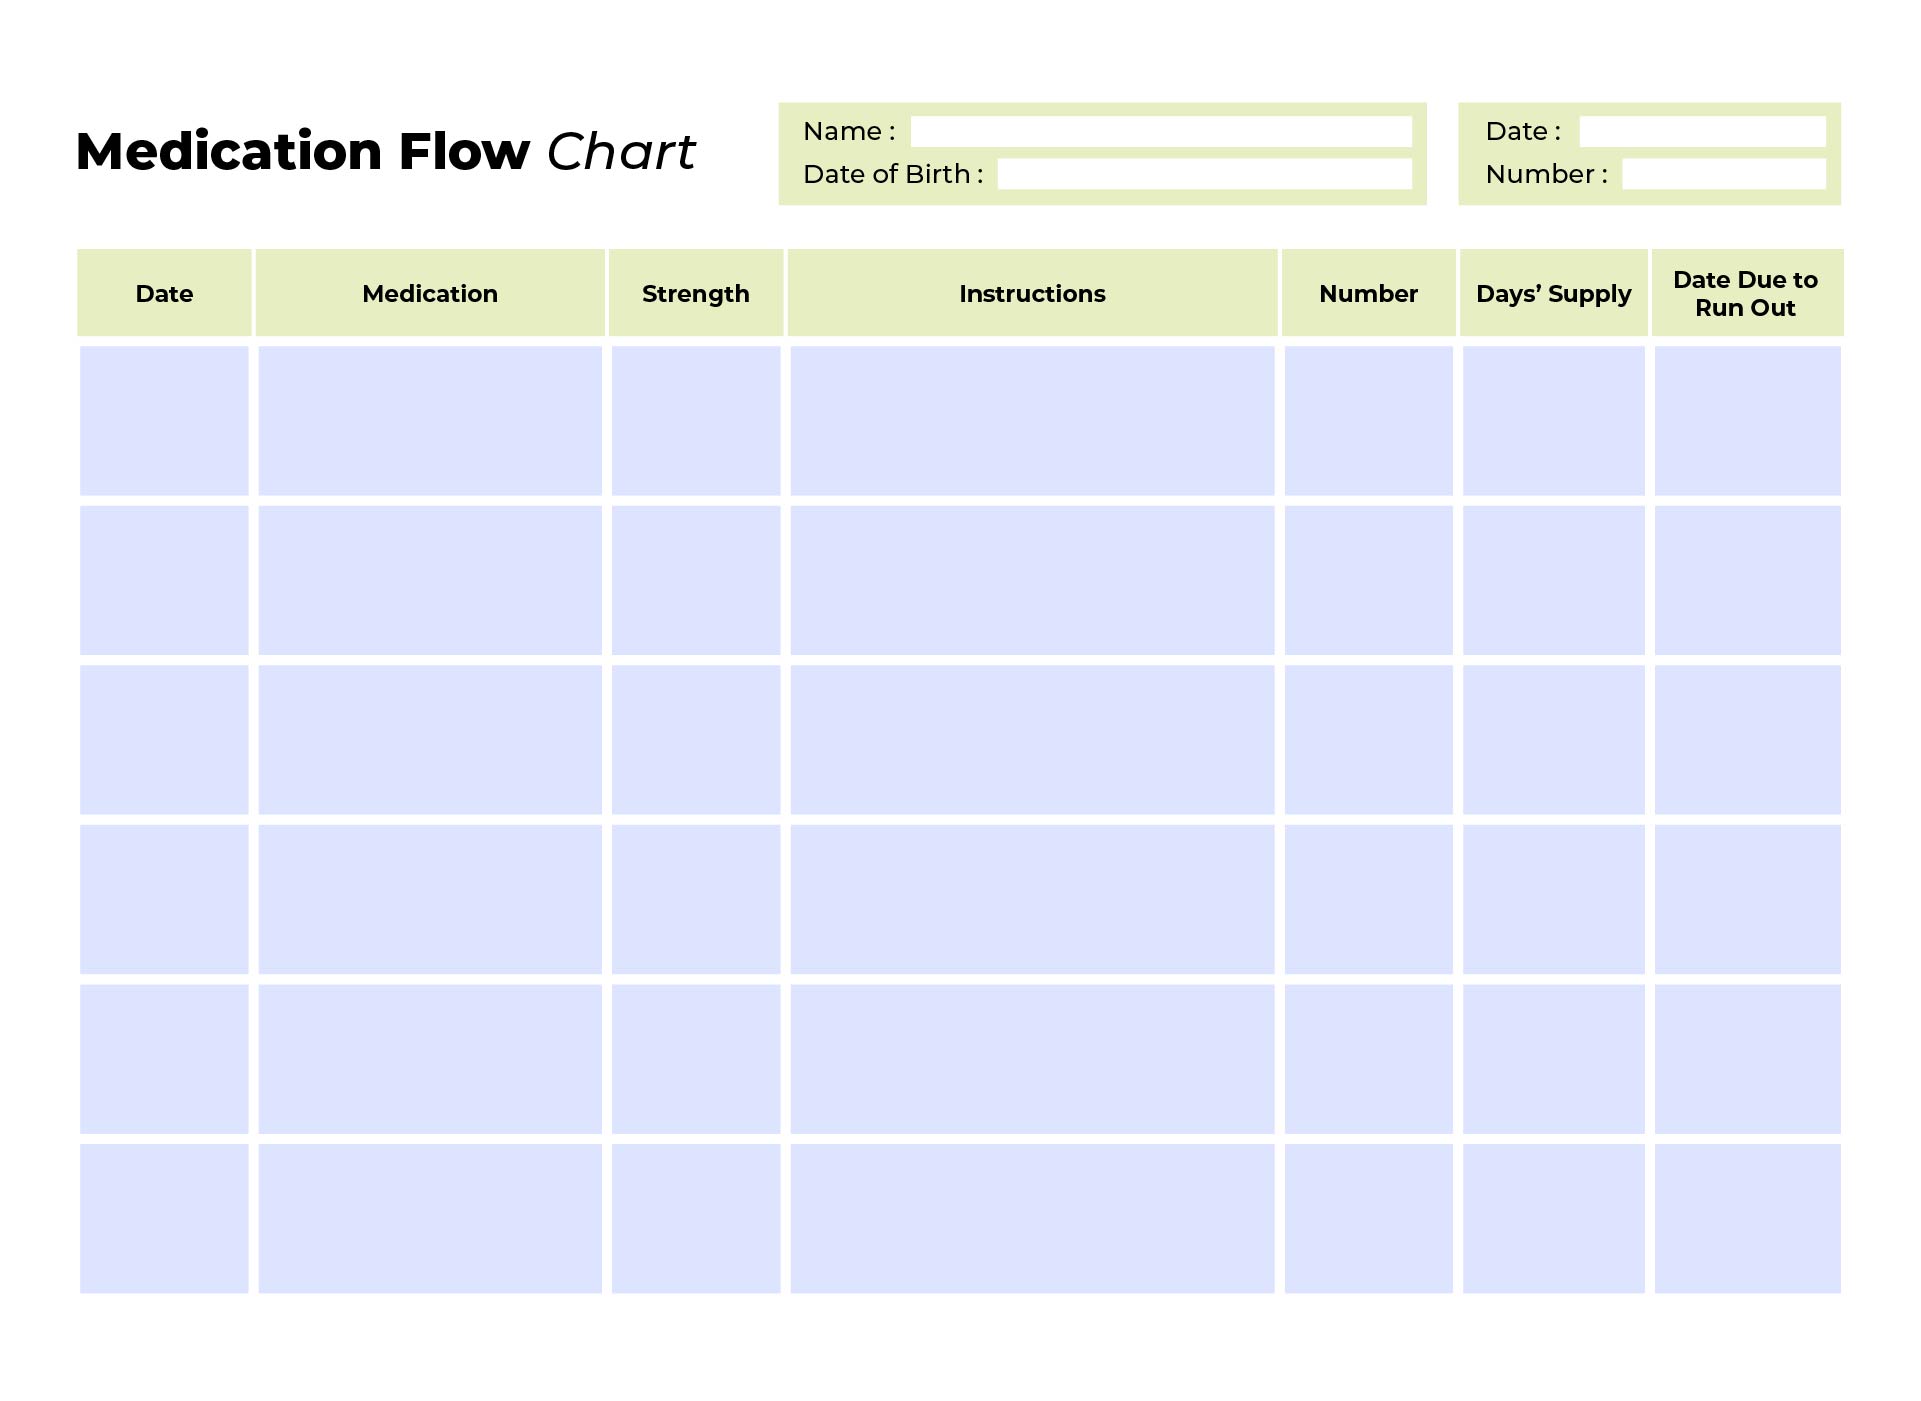
Task: Click the third-row Days' Supply cell
Action: tap(1553, 740)
